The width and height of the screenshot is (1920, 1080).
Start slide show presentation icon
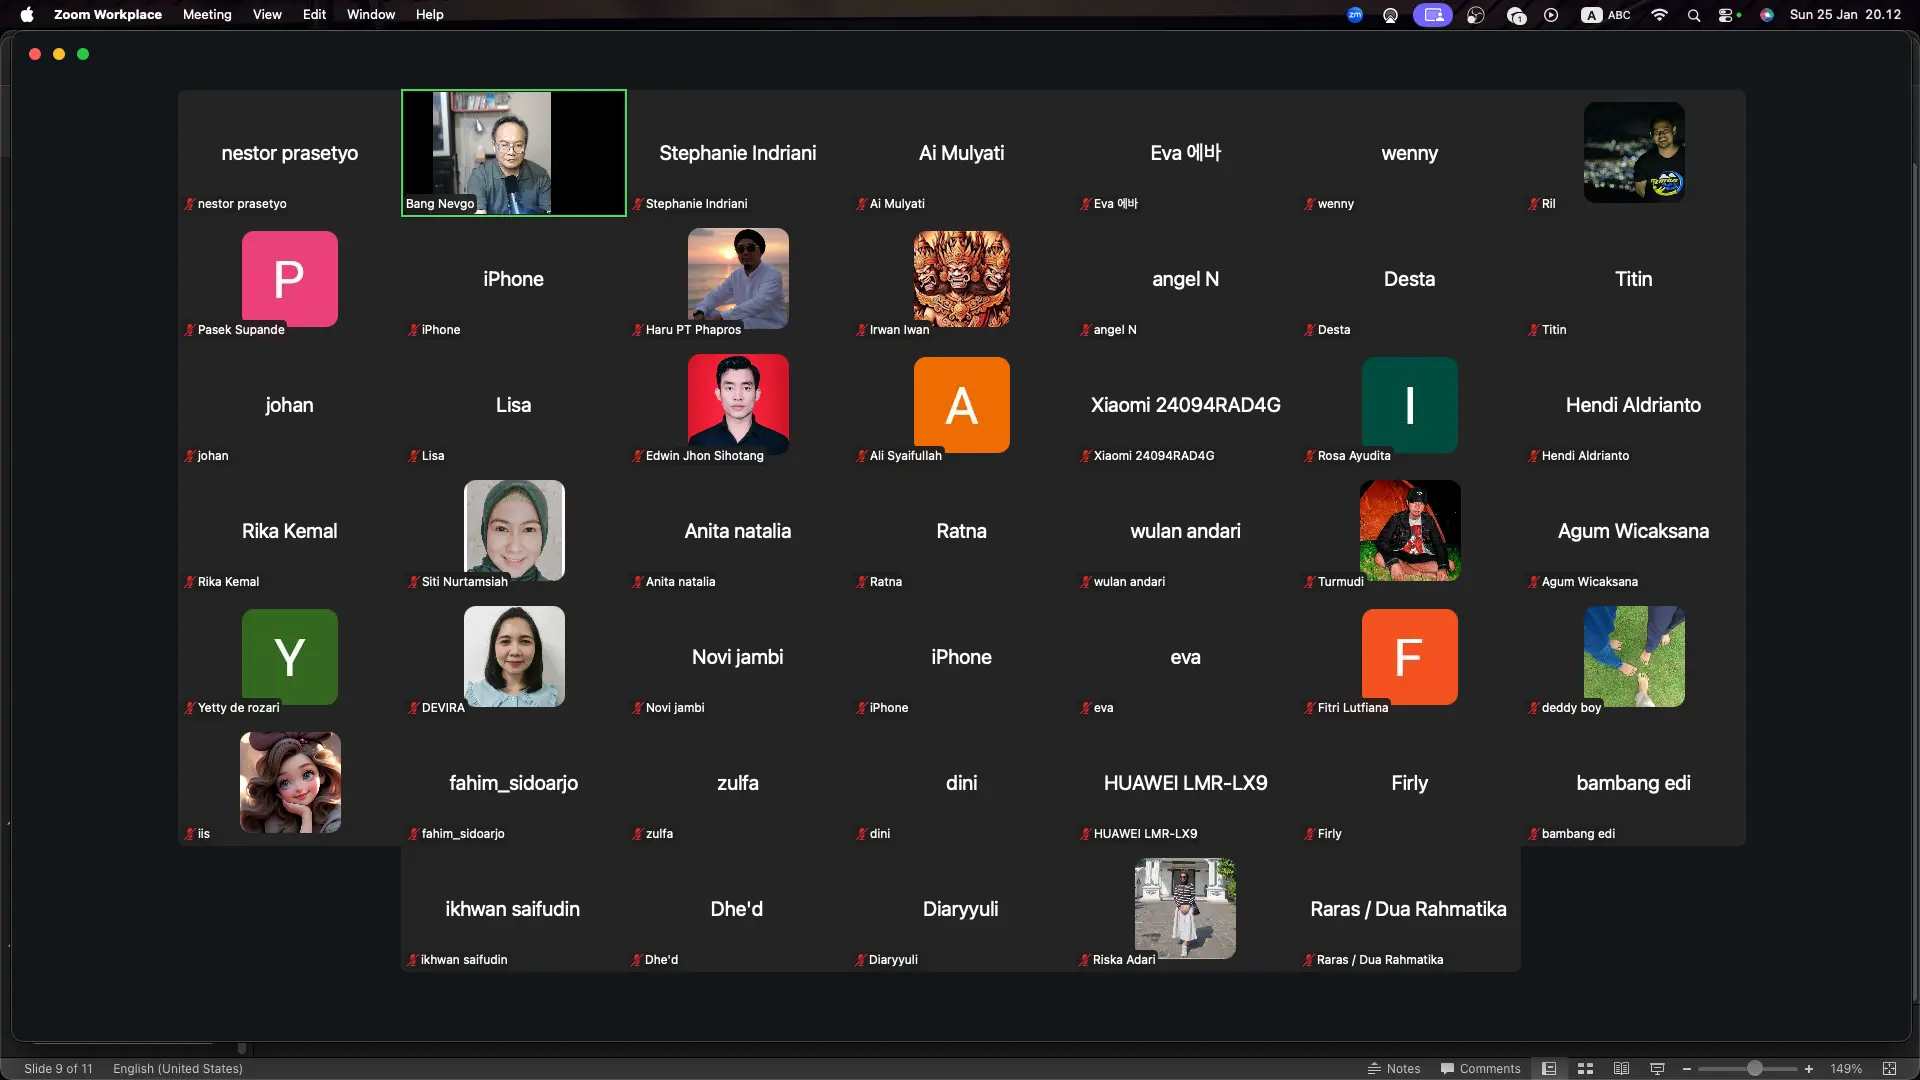point(1657,1068)
